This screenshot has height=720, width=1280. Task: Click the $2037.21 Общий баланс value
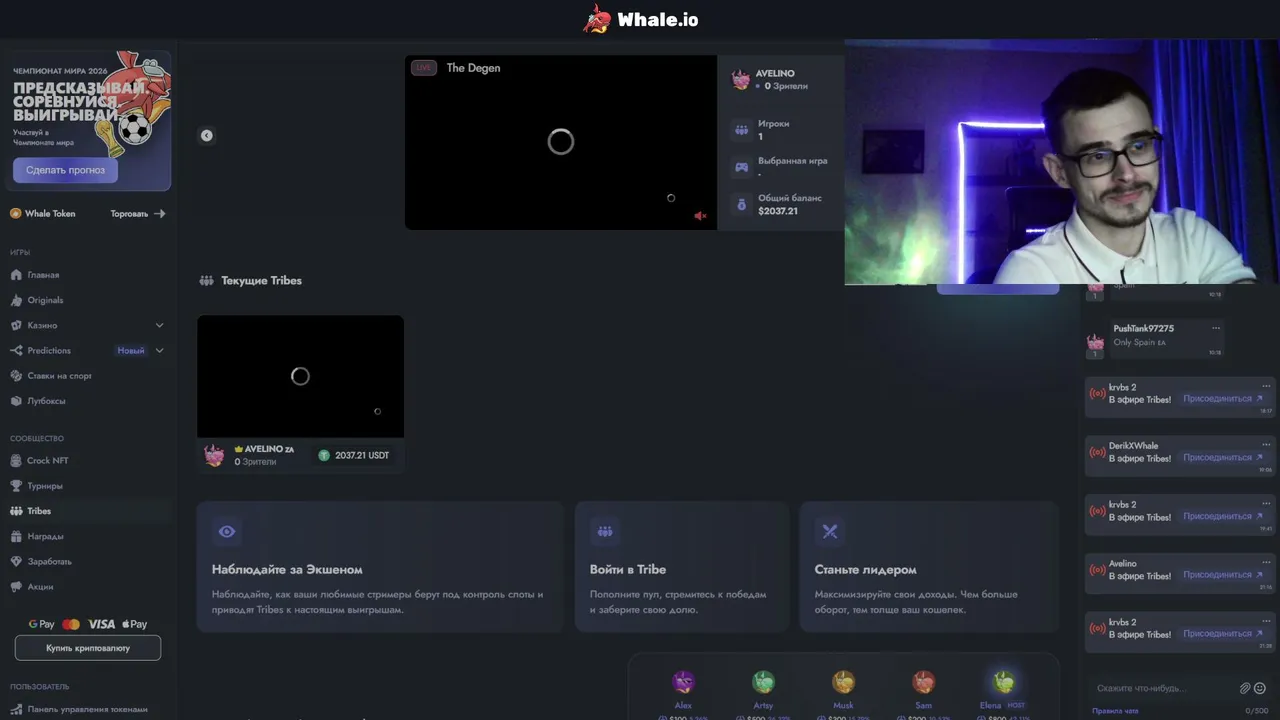pos(778,211)
